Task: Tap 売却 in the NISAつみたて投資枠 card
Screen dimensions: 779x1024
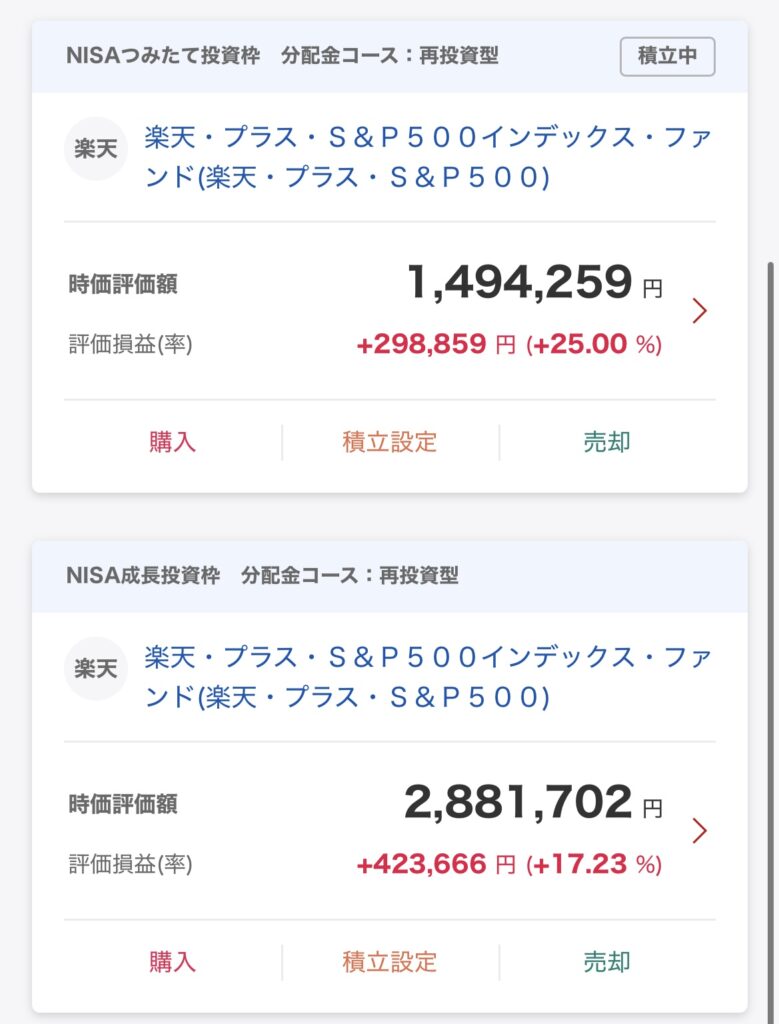Action: (607, 442)
